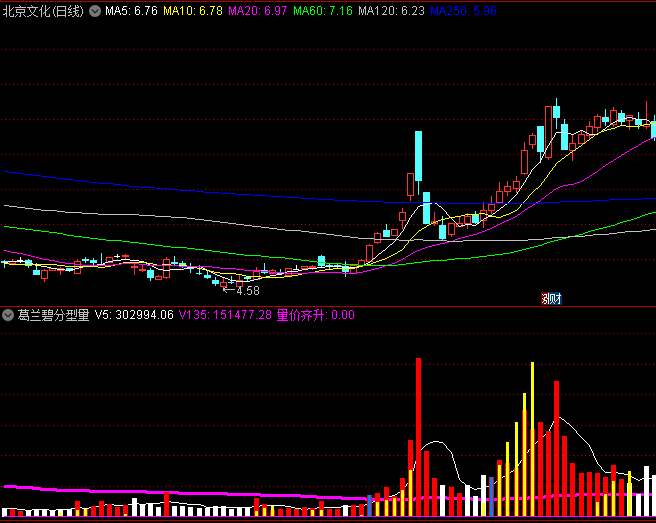The image size is (656, 523).
Task: Click the 量价齐升: 0.00 value
Action: pos(315,315)
